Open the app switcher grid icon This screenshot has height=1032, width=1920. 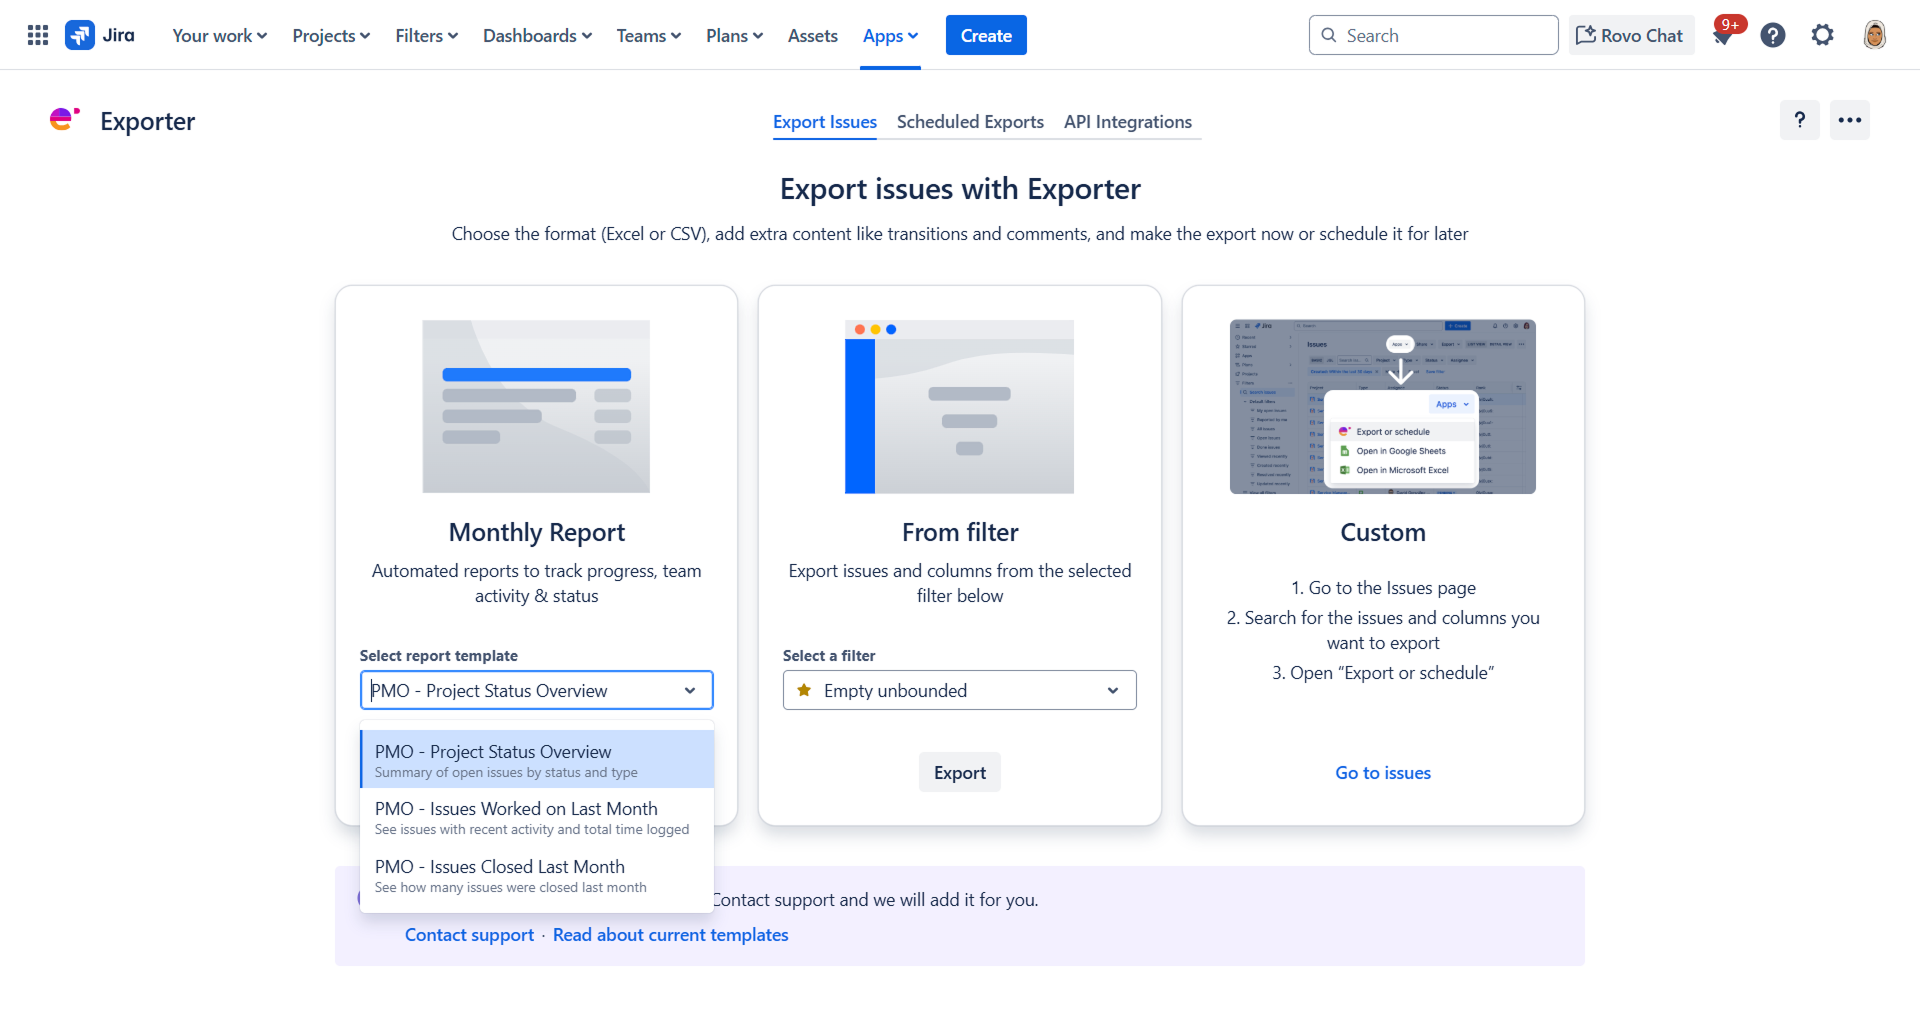coord(38,35)
